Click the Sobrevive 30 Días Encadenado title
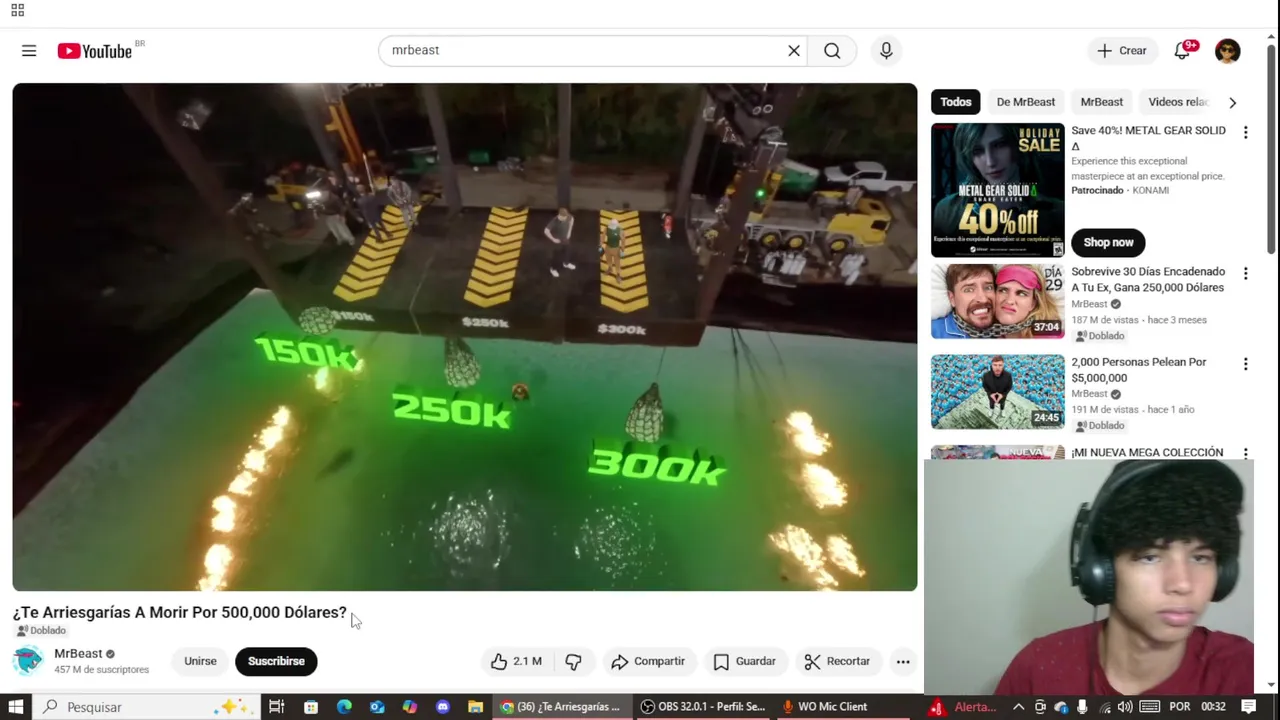Screen dimensions: 1280x720 click(x=1148, y=279)
